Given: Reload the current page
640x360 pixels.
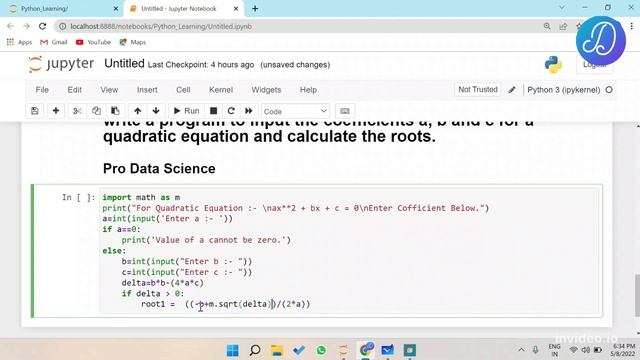Looking at the screenshot, I should click(42, 26).
